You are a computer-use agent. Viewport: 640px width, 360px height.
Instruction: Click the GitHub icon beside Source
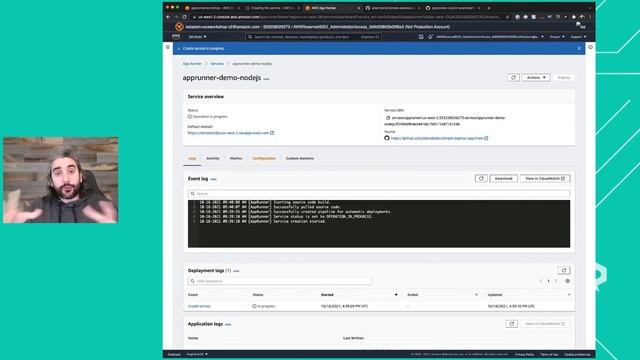[x=387, y=138]
